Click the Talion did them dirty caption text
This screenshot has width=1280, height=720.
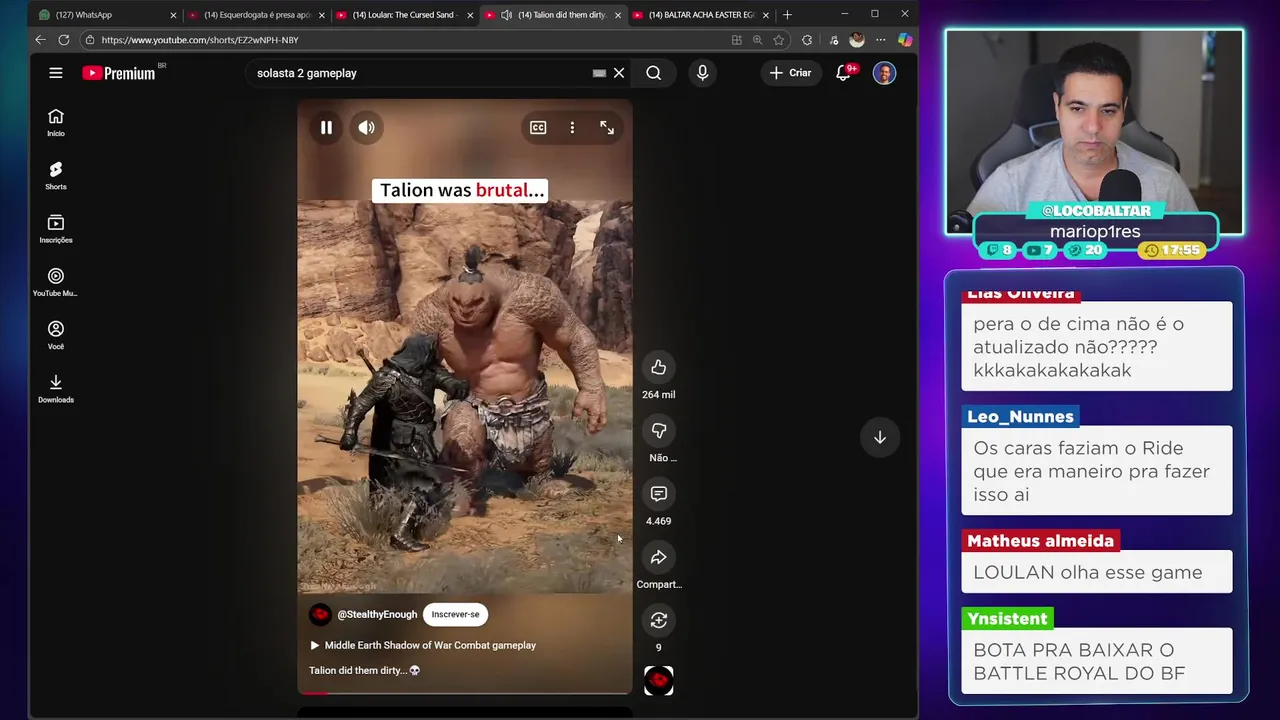pos(364,670)
